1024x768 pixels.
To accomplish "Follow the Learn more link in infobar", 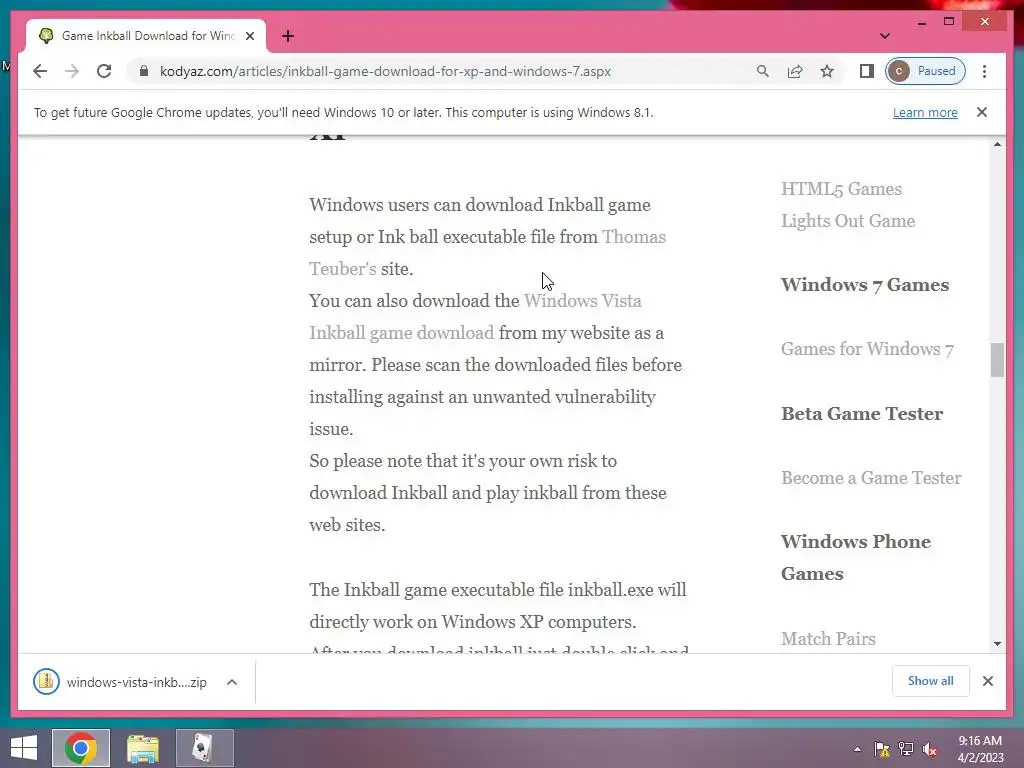I will 925,112.
